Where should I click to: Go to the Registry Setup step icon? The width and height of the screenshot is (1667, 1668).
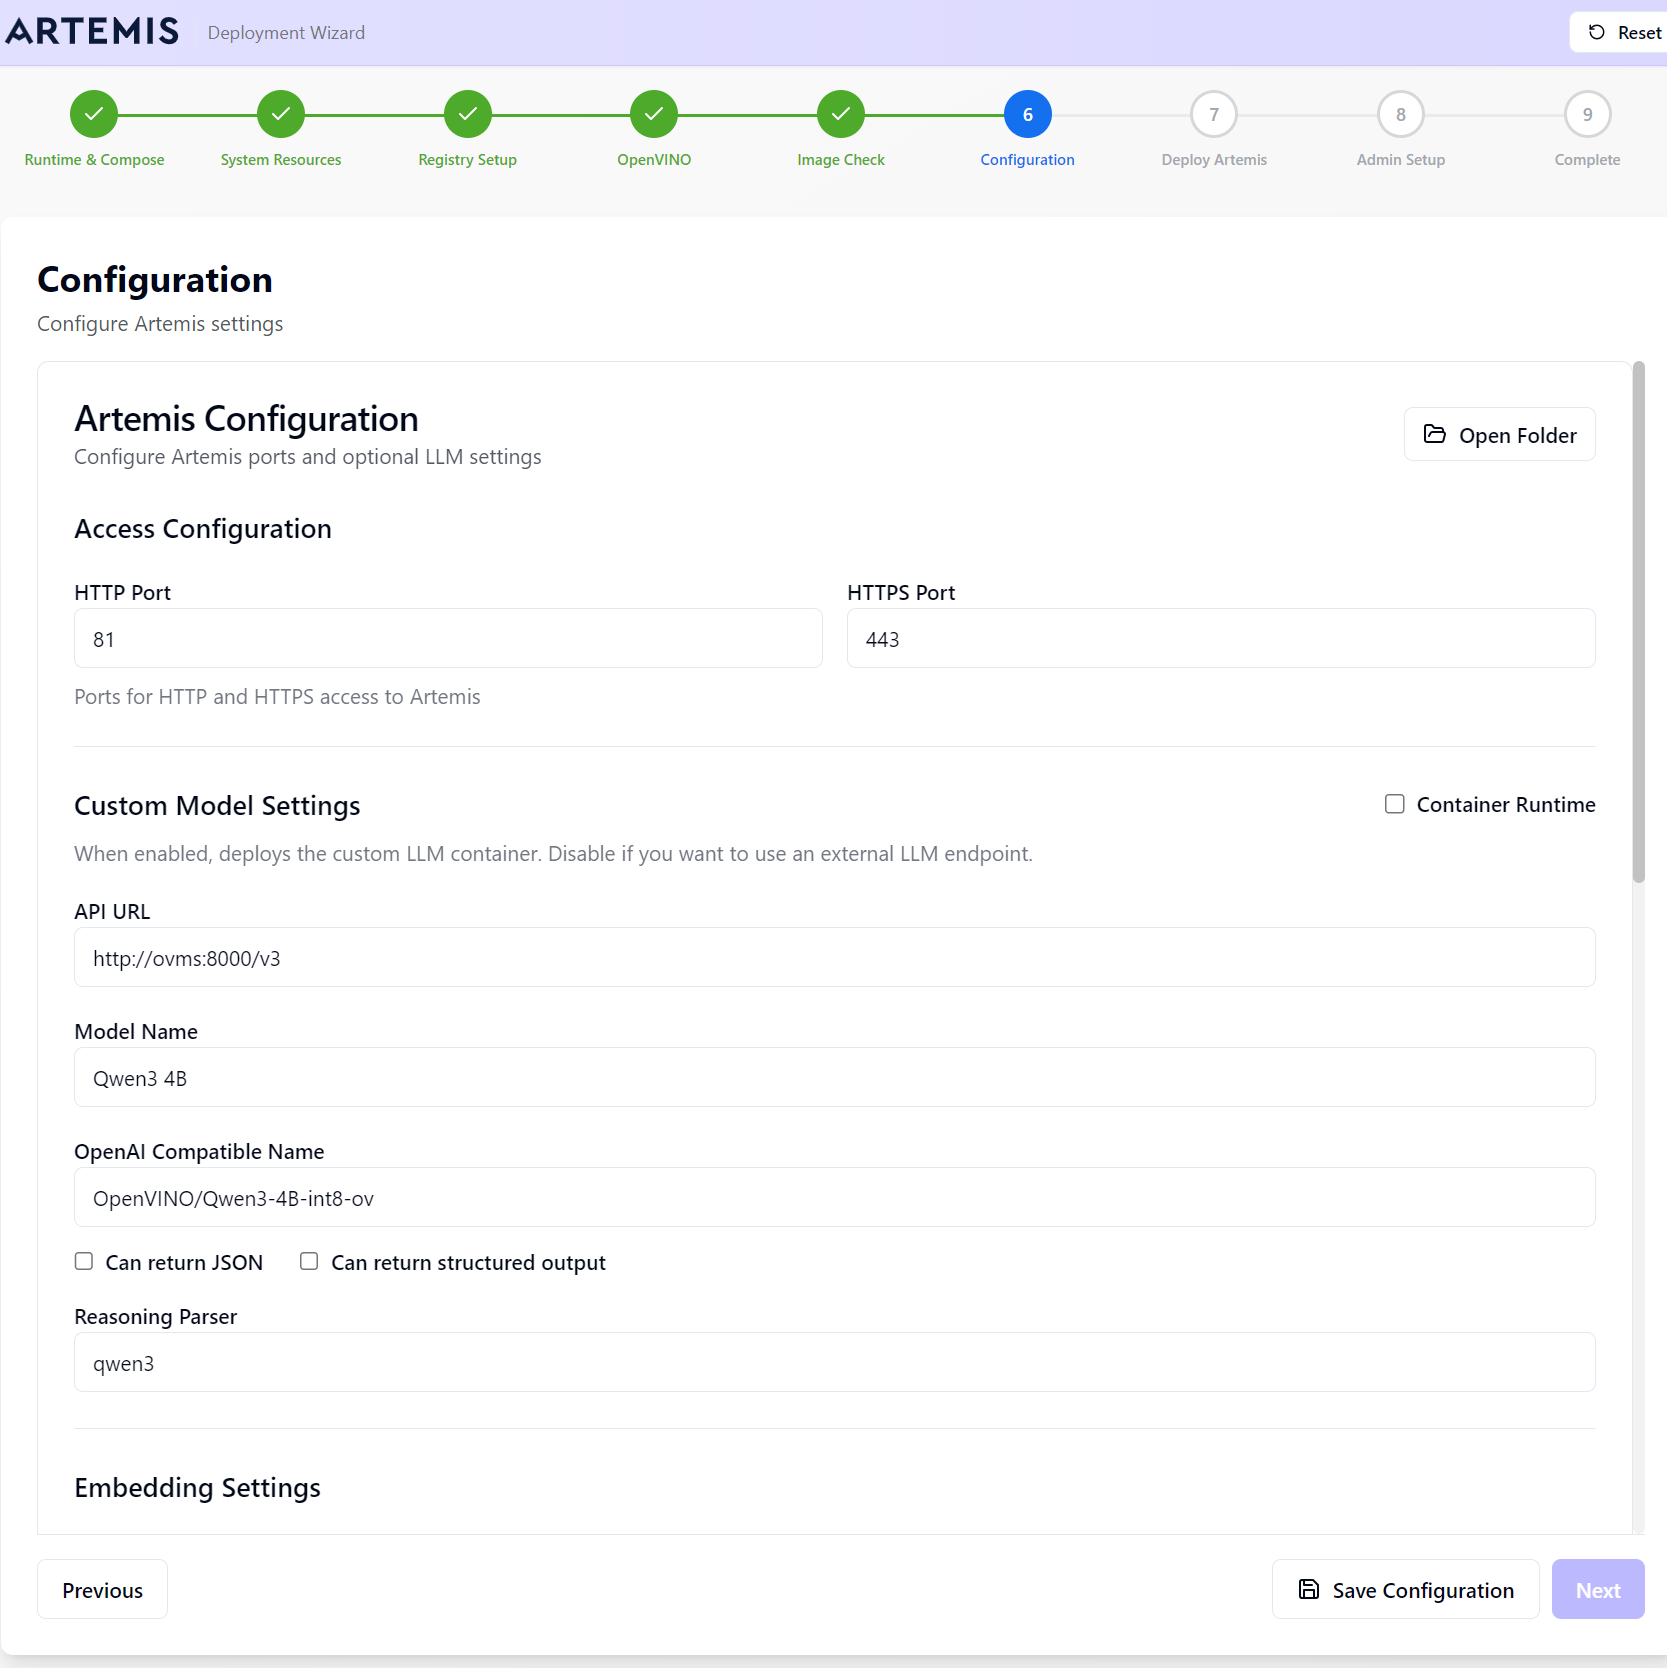coord(468,115)
